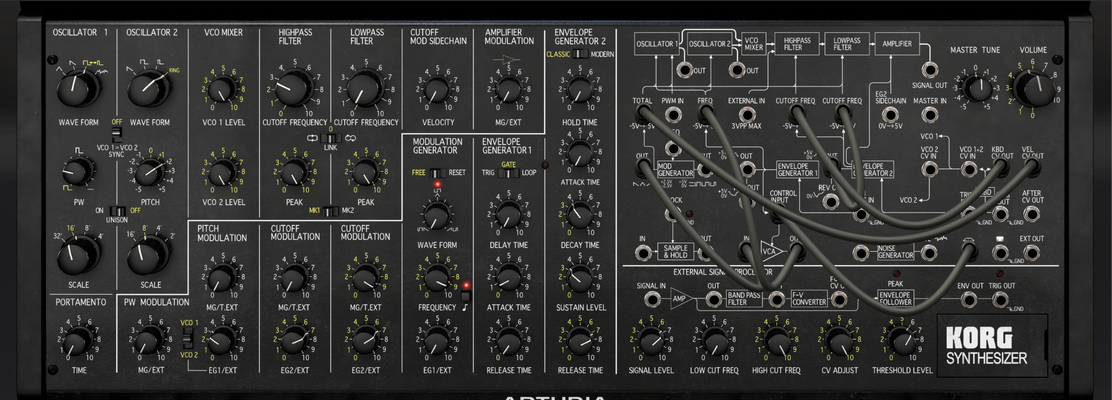
Task: Click the Highpass Filter PEAK knob
Action: tap(294, 172)
